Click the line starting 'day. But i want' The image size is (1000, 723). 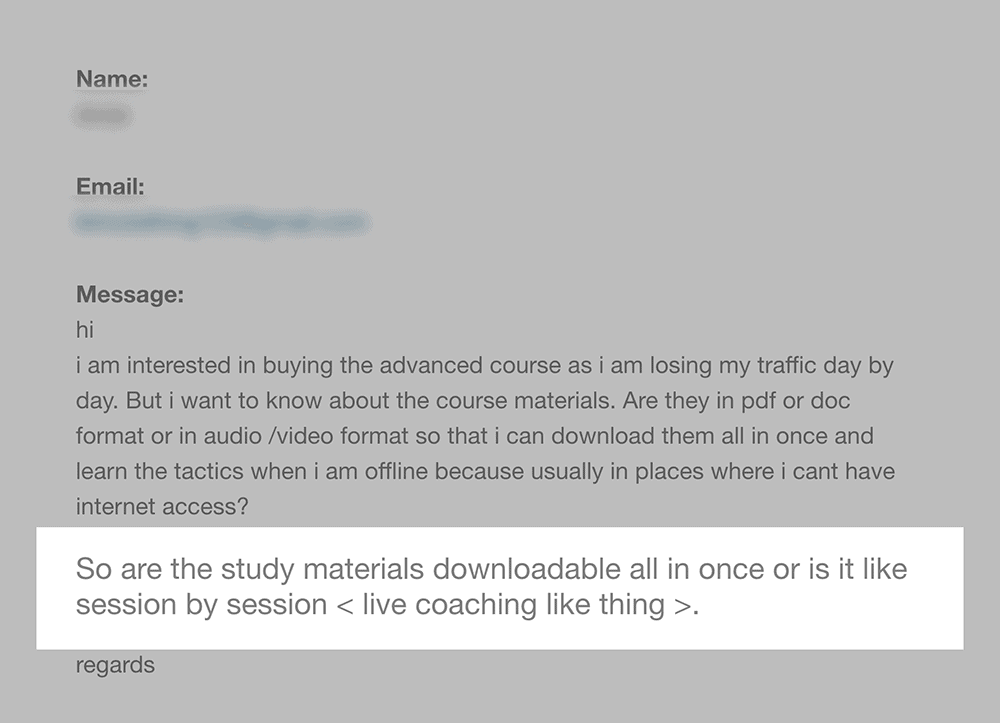coord(463,400)
